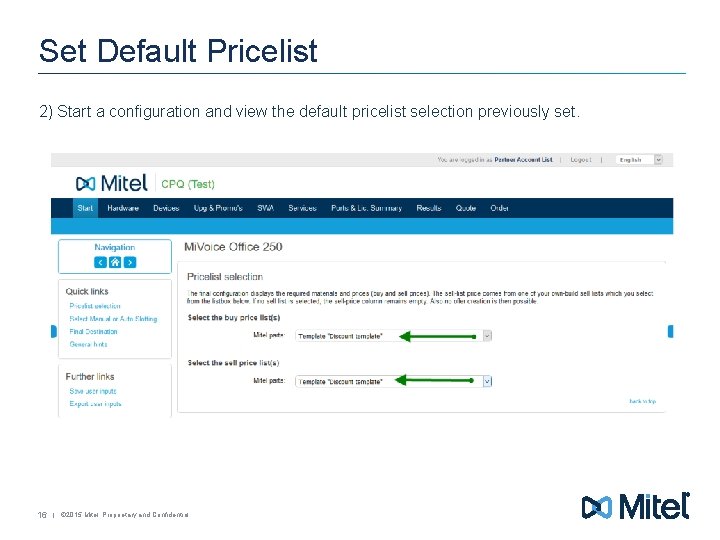The width and height of the screenshot is (720, 540).
Task: Switch to the Services tab
Action: coord(303,208)
